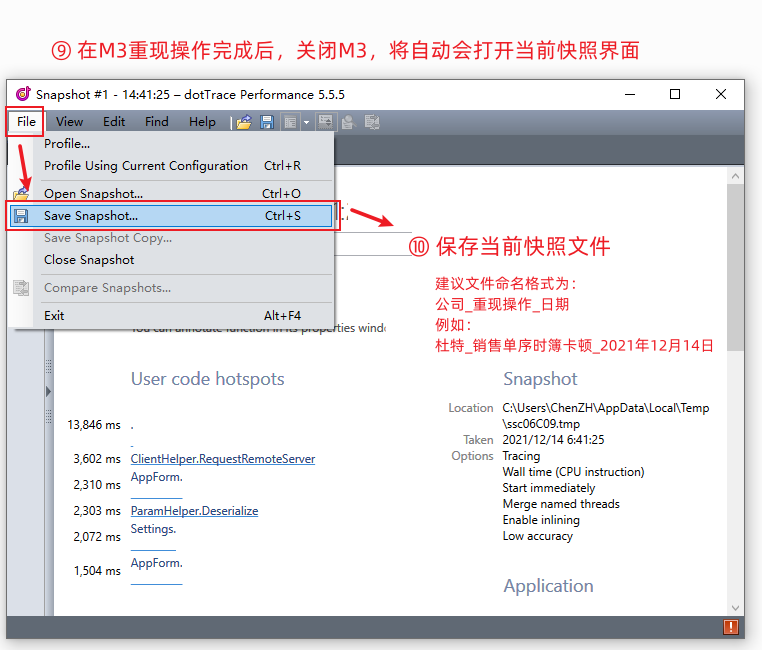Open the Help menu
Screen dimensions: 762x650
[202, 121]
